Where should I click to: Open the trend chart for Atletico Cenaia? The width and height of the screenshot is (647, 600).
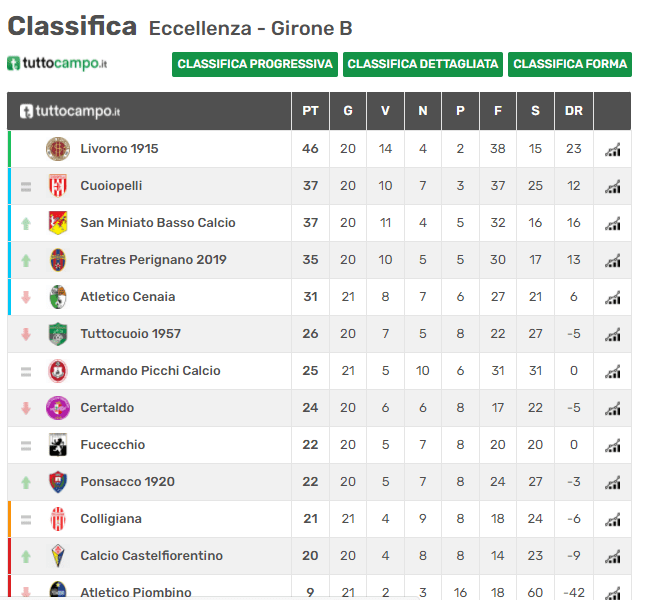(613, 298)
